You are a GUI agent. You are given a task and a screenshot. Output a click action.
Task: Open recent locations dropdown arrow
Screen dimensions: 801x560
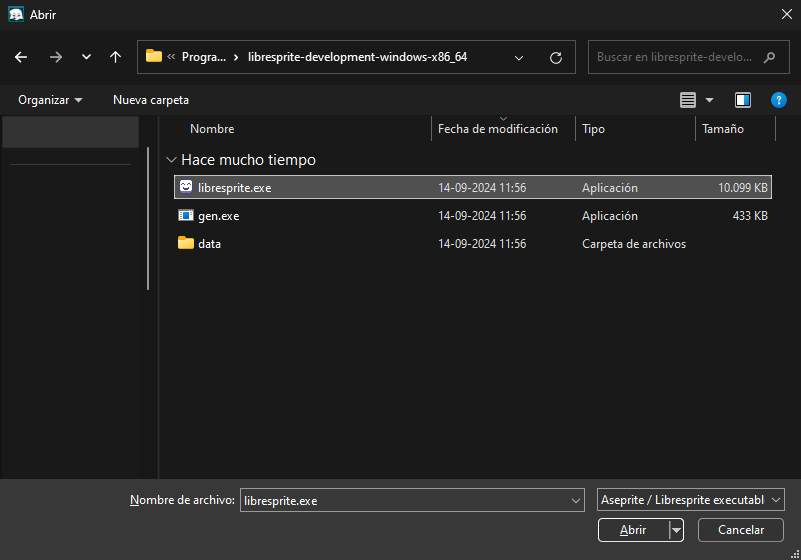pyautogui.click(x=86, y=57)
